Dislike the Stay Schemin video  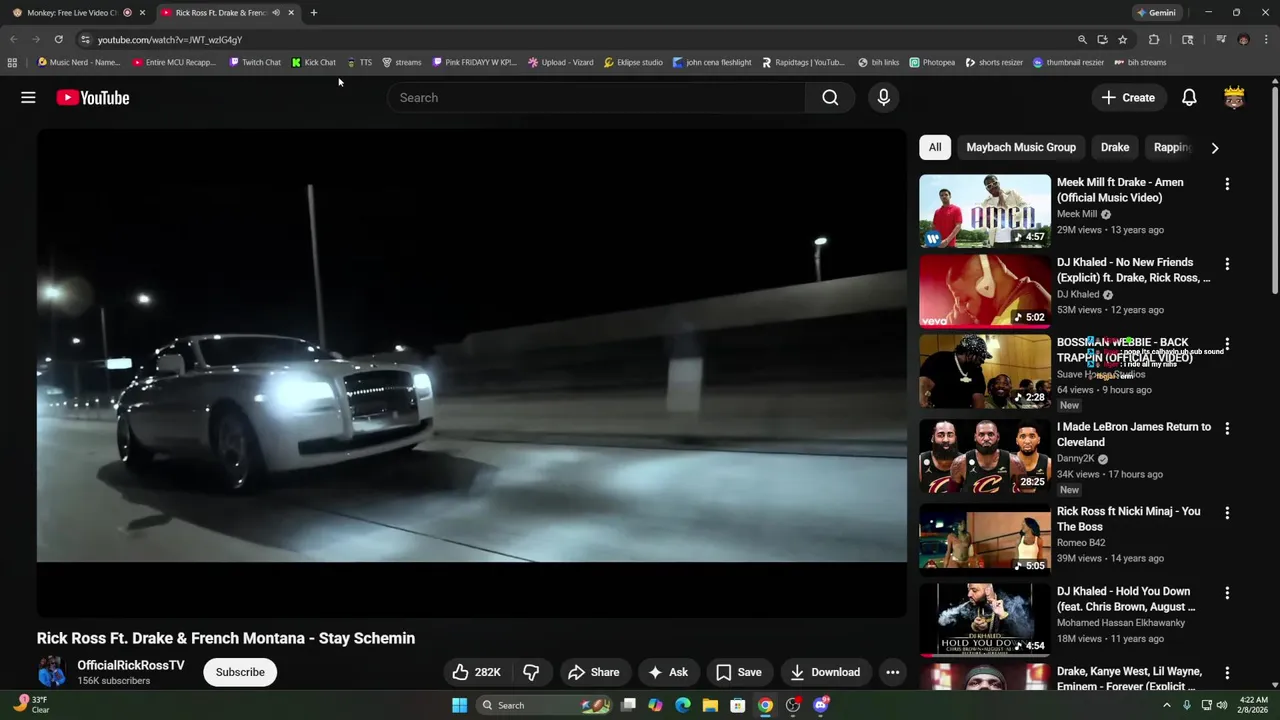click(x=531, y=672)
